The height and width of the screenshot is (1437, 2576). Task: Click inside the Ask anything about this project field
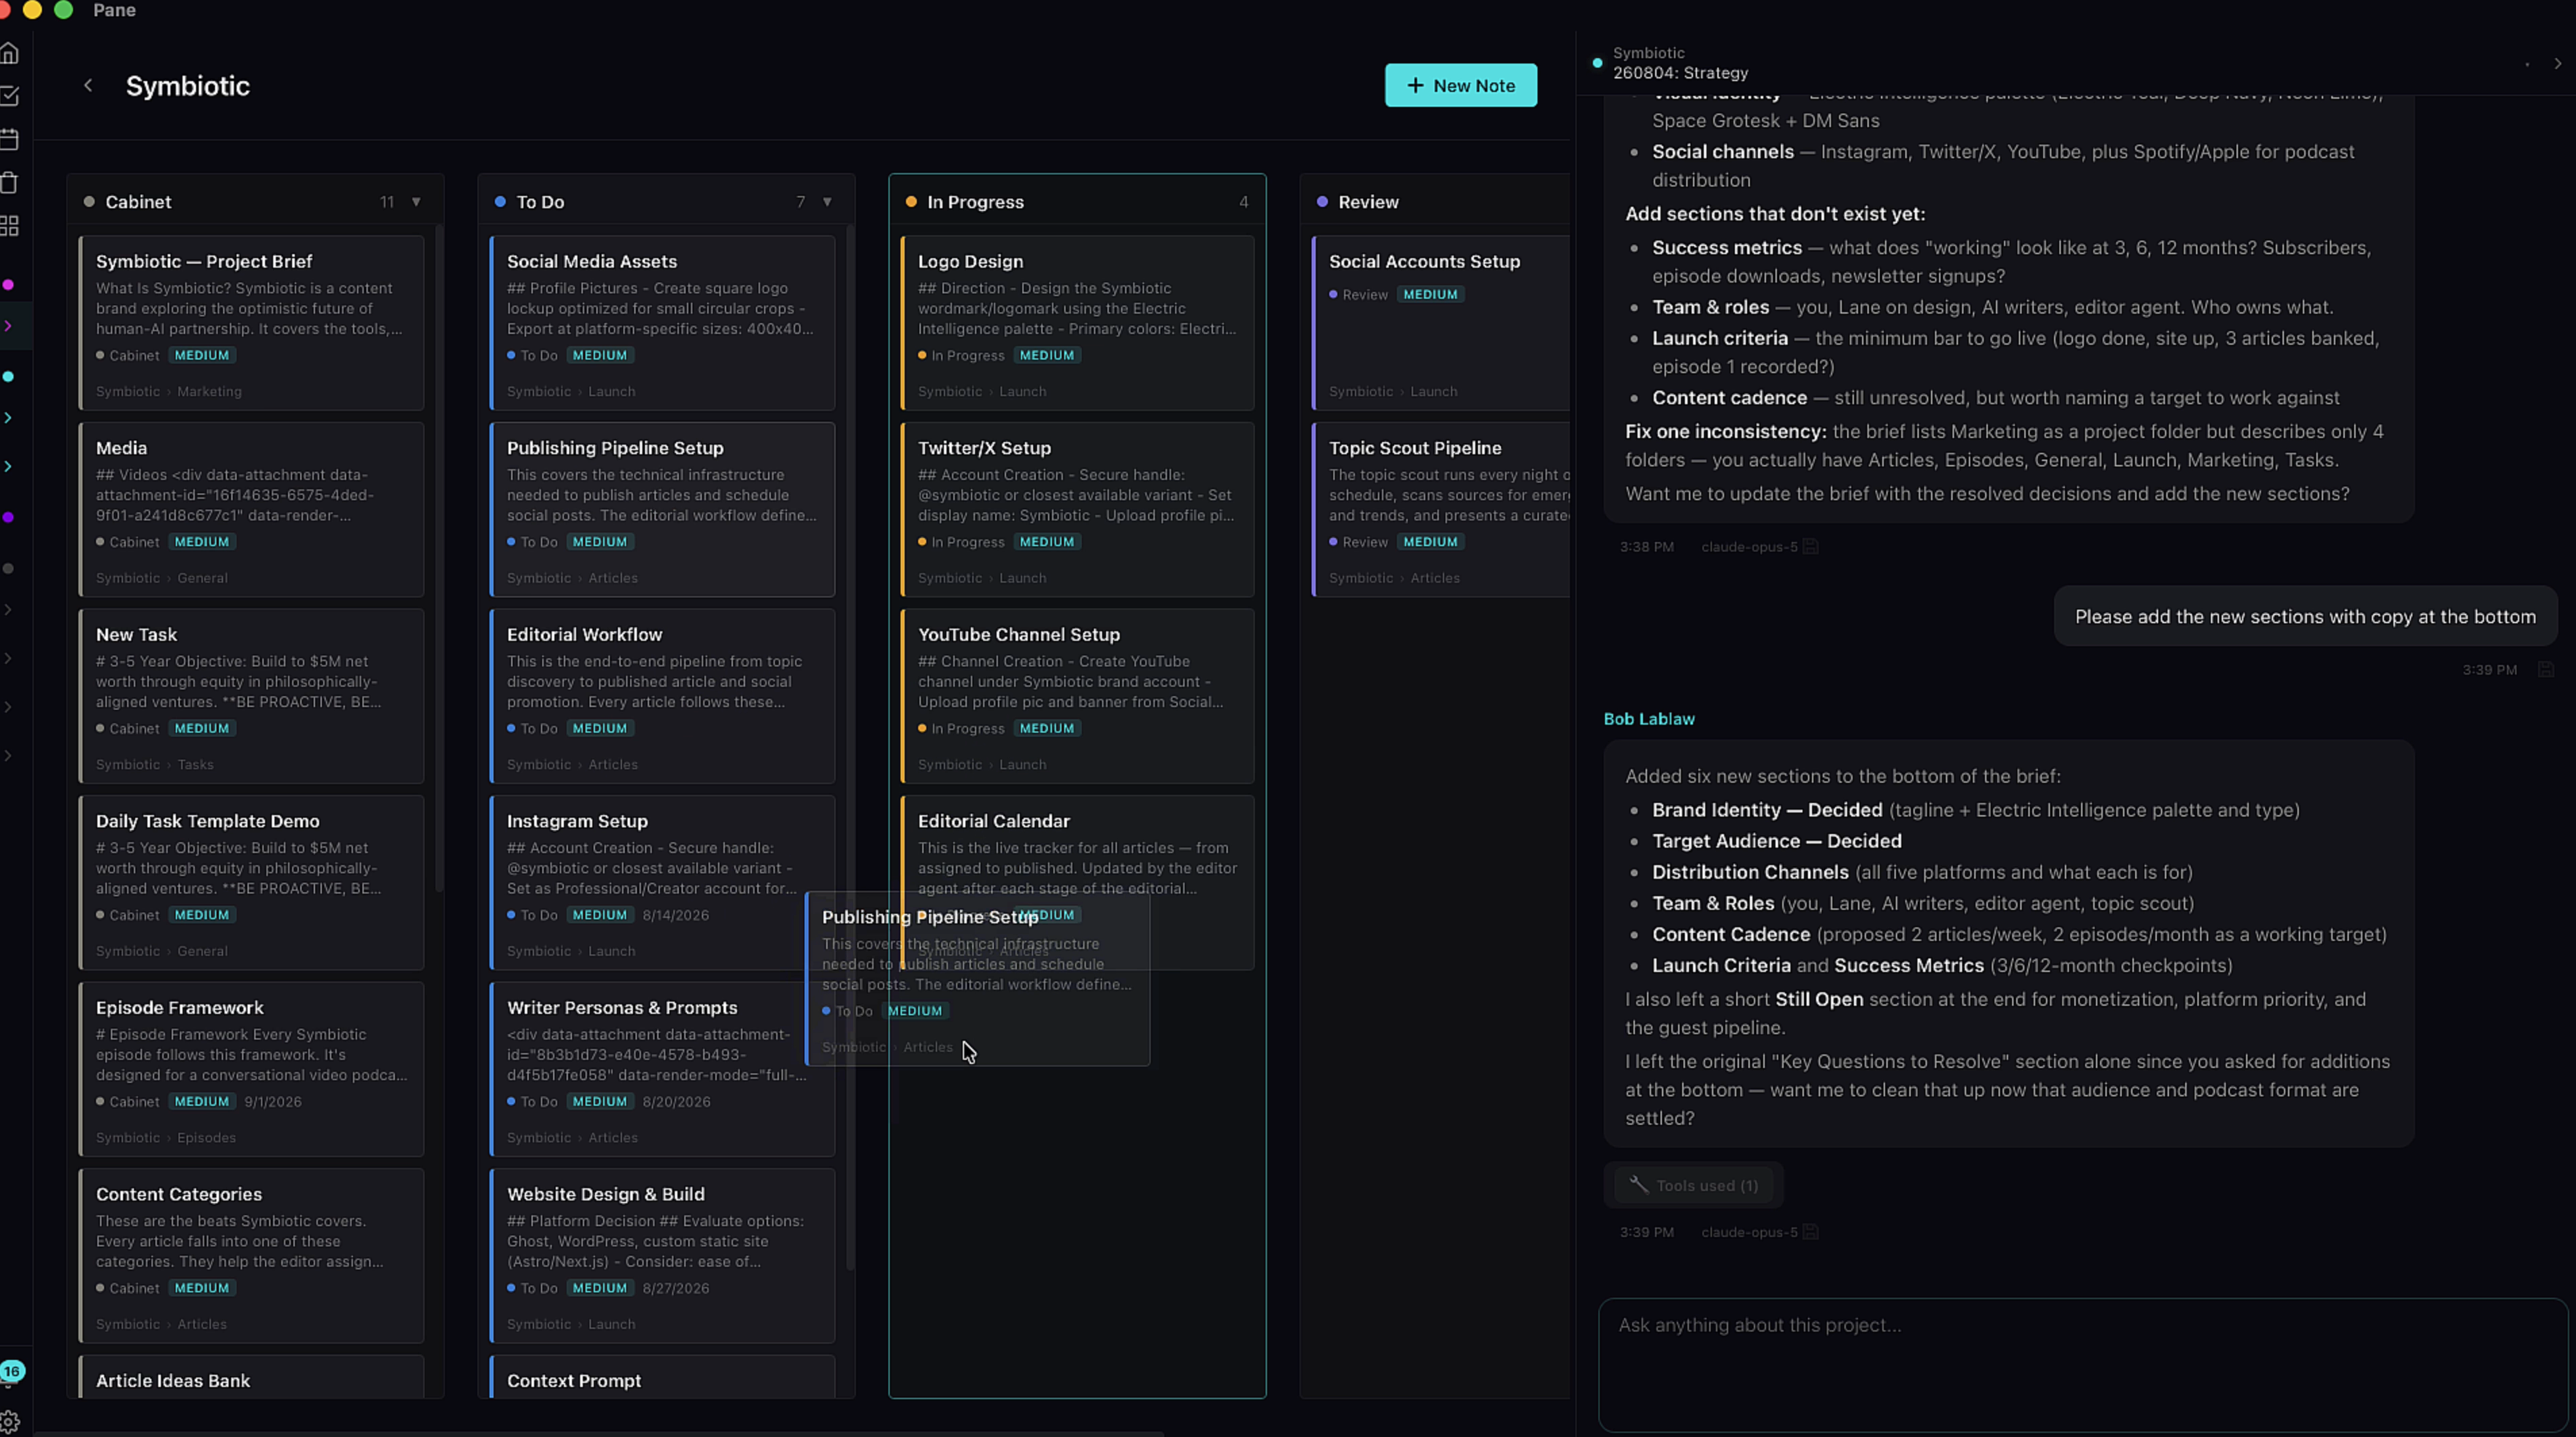(2082, 1364)
